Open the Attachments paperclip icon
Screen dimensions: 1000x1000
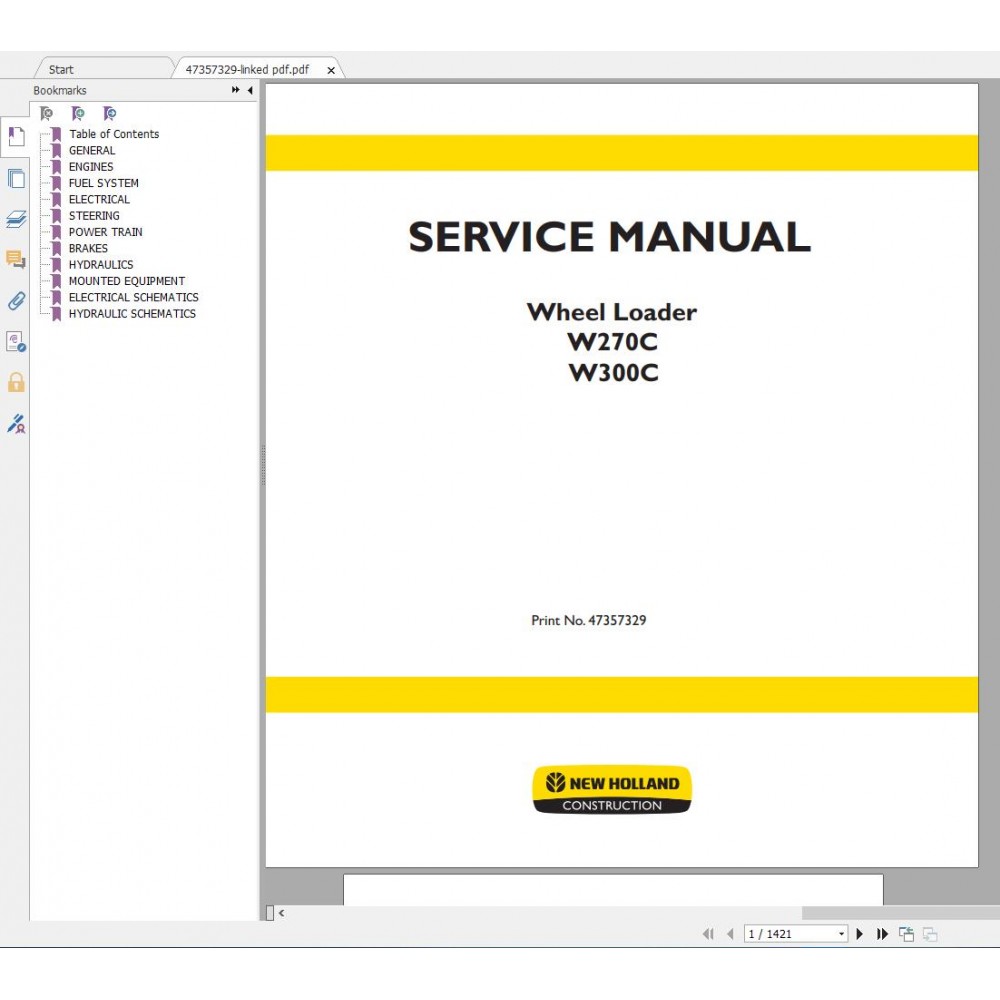16,300
